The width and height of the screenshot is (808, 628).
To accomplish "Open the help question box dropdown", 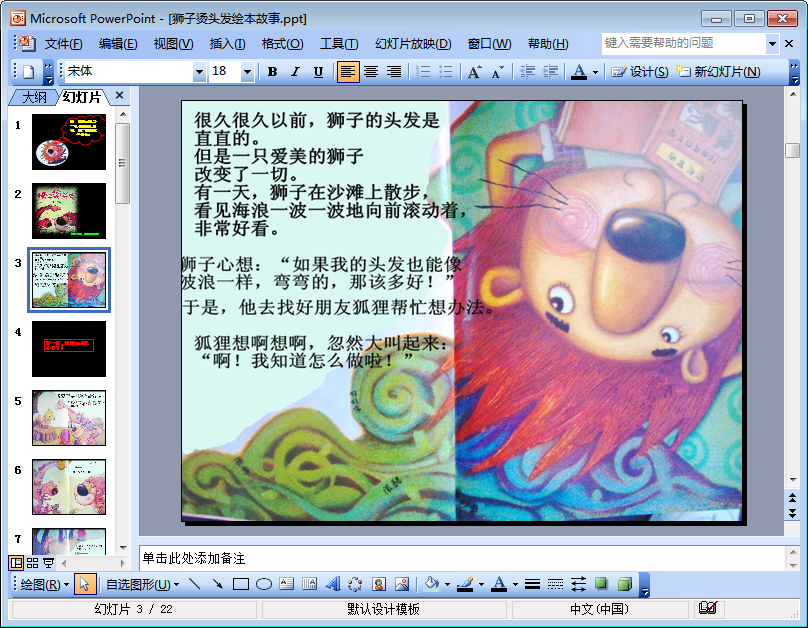I will click(772, 44).
